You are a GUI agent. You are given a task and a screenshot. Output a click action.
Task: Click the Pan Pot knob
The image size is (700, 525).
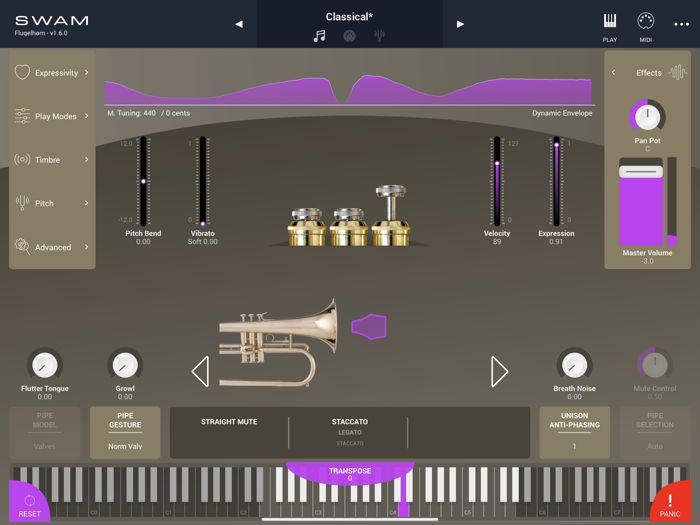[x=647, y=117]
